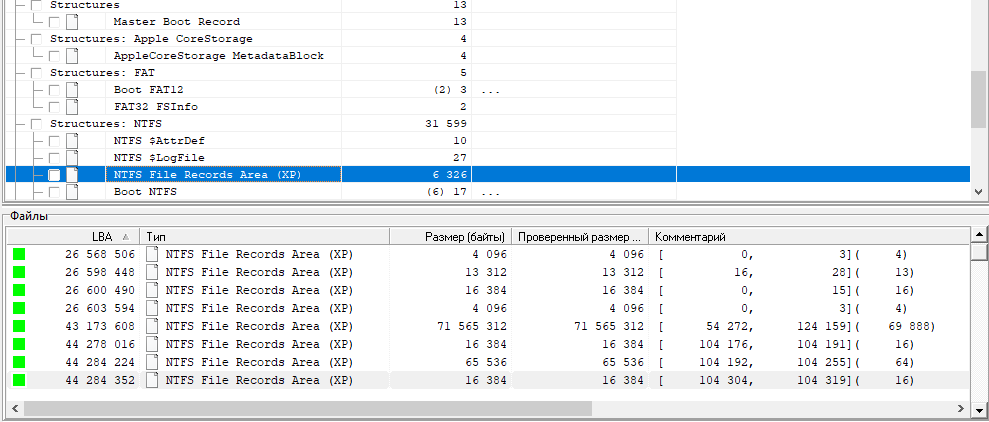Select the Structures: NTFS tree node

106,124
